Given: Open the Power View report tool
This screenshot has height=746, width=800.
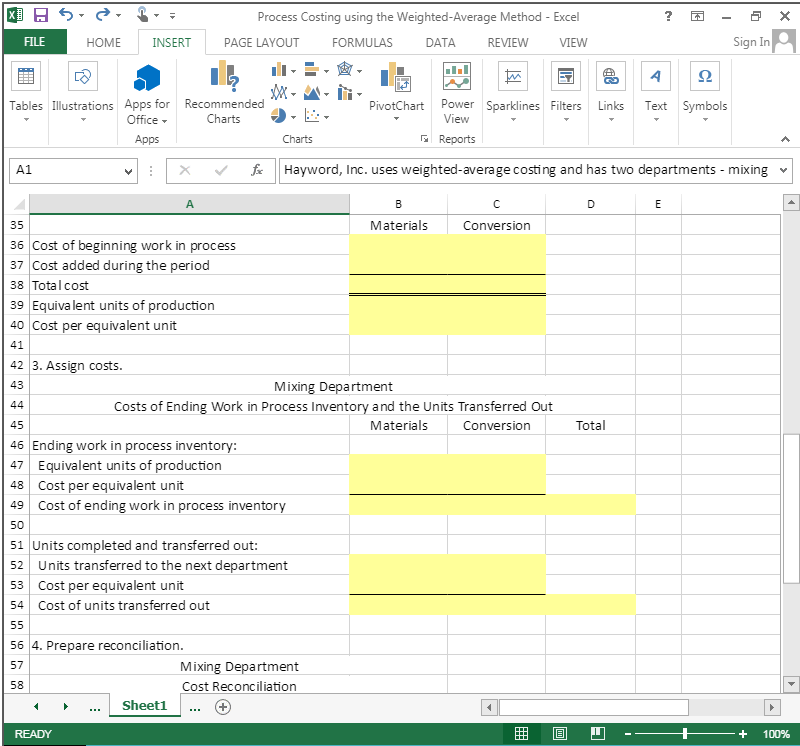Looking at the screenshot, I should (457, 93).
